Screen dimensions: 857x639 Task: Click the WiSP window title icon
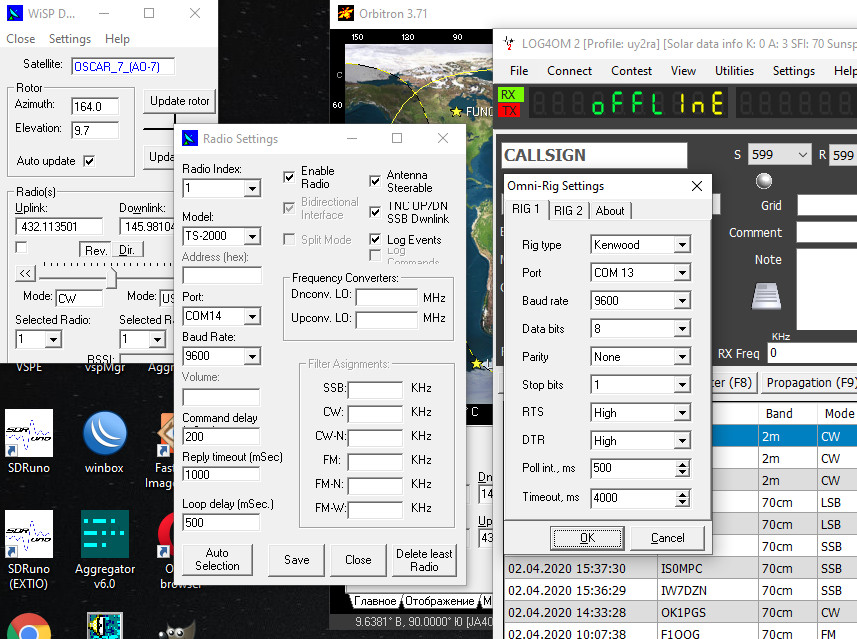click(15, 13)
